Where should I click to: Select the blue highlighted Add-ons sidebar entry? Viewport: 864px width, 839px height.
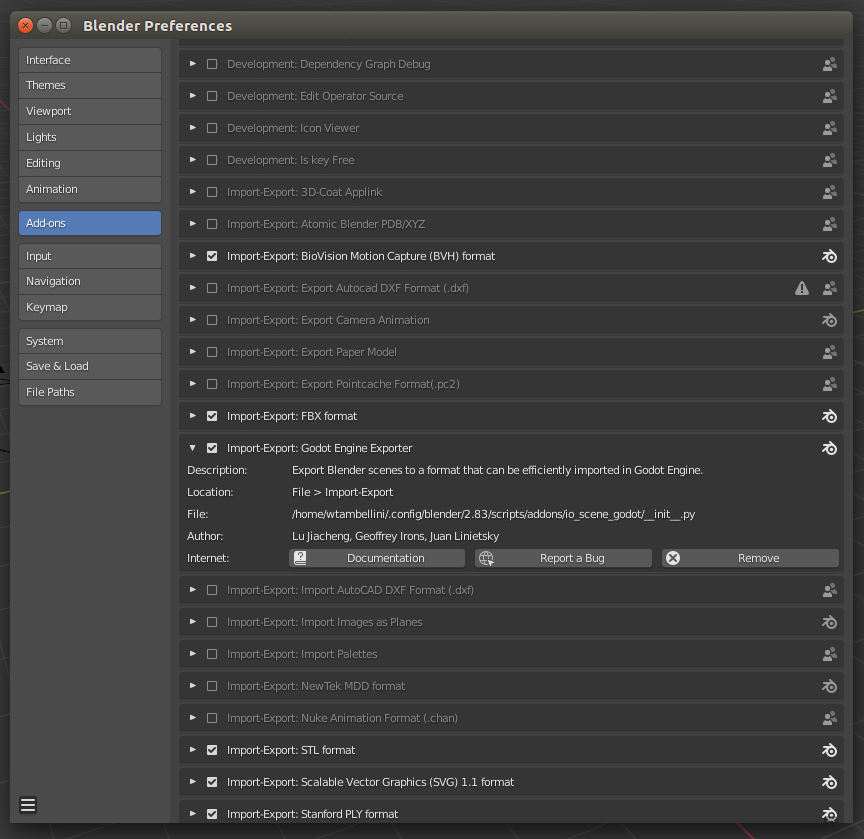coord(89,223)
